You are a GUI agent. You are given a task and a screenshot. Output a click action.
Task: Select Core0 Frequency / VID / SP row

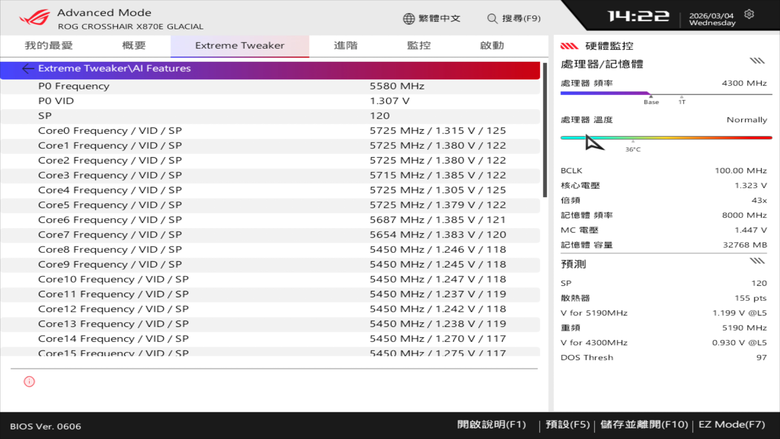coord(270,131)
